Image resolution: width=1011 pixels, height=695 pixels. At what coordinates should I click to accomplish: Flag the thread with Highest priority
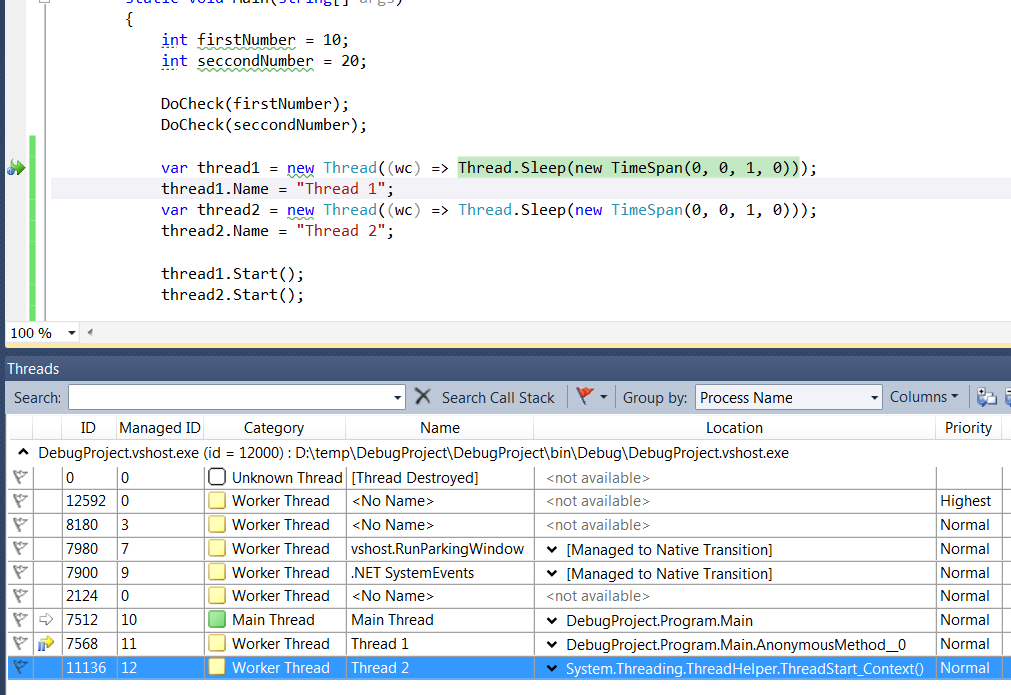(20, 500)
